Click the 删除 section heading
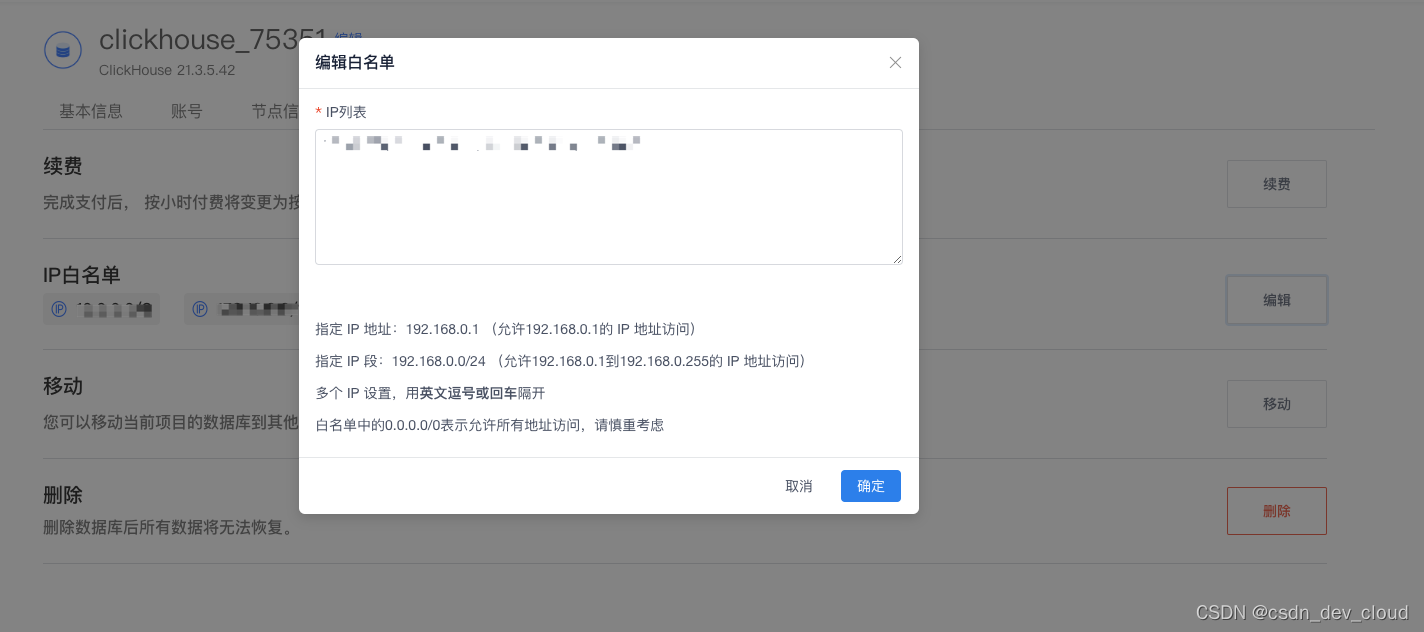Viewport: 1424px width, 632px height. [x=63, y=495]
